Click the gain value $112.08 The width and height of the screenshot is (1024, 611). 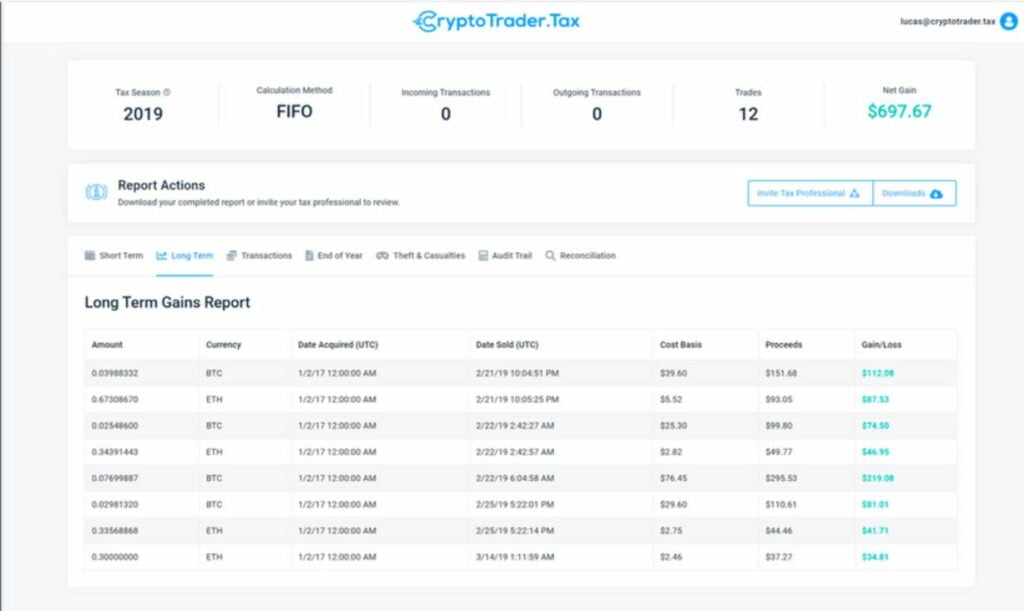coord(878,373)
